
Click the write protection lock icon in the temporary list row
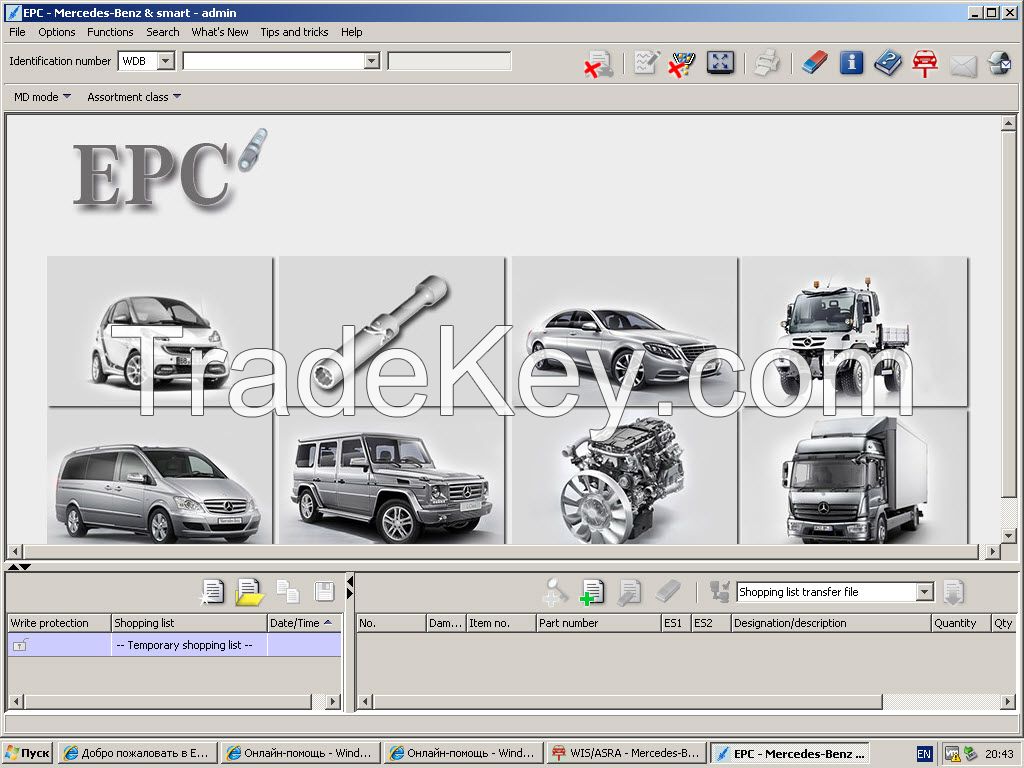(20, 645)
